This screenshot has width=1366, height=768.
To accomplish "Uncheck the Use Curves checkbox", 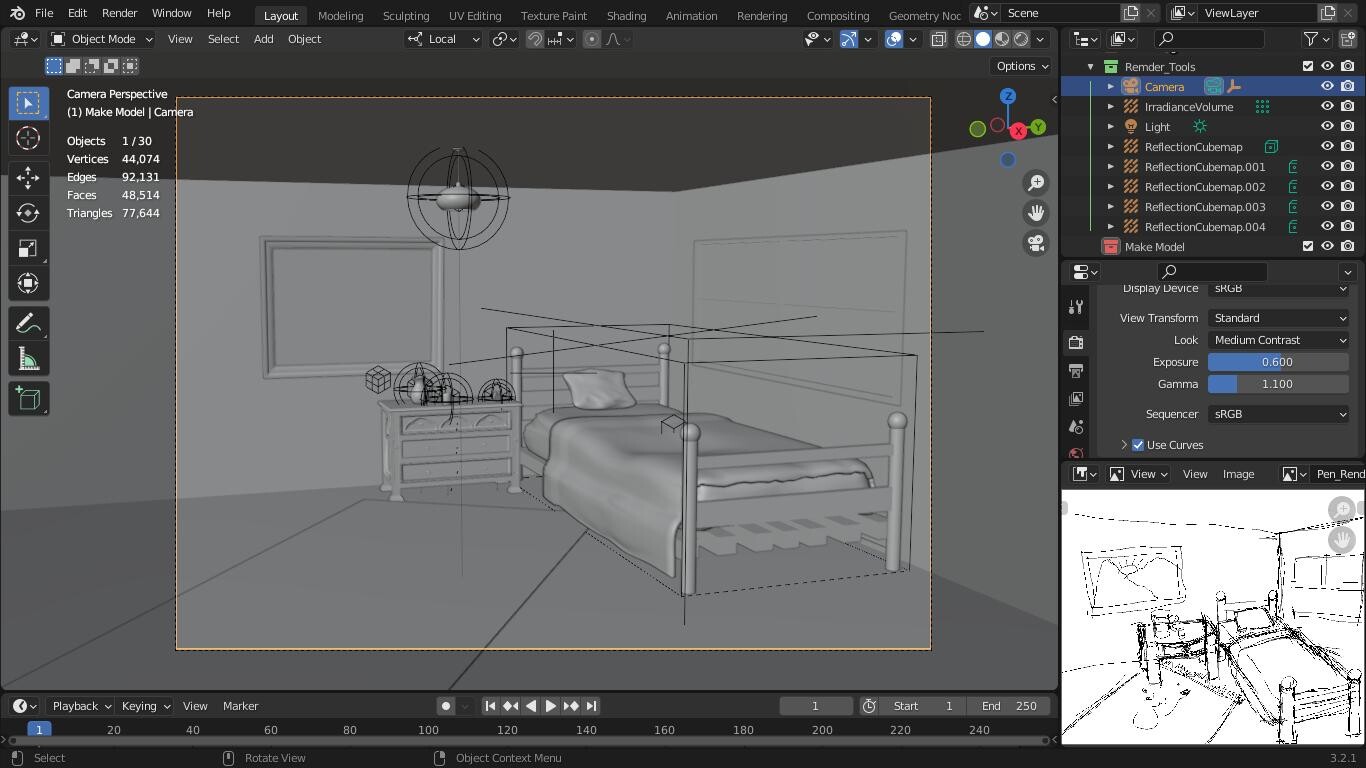I will click(1138, 445).
